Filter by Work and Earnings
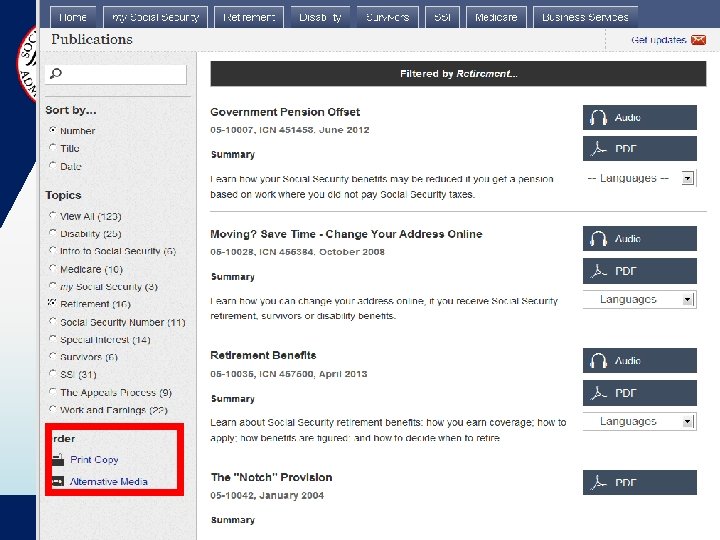The width and height of the screenshot is (720, 540). [x=53, y=410]
